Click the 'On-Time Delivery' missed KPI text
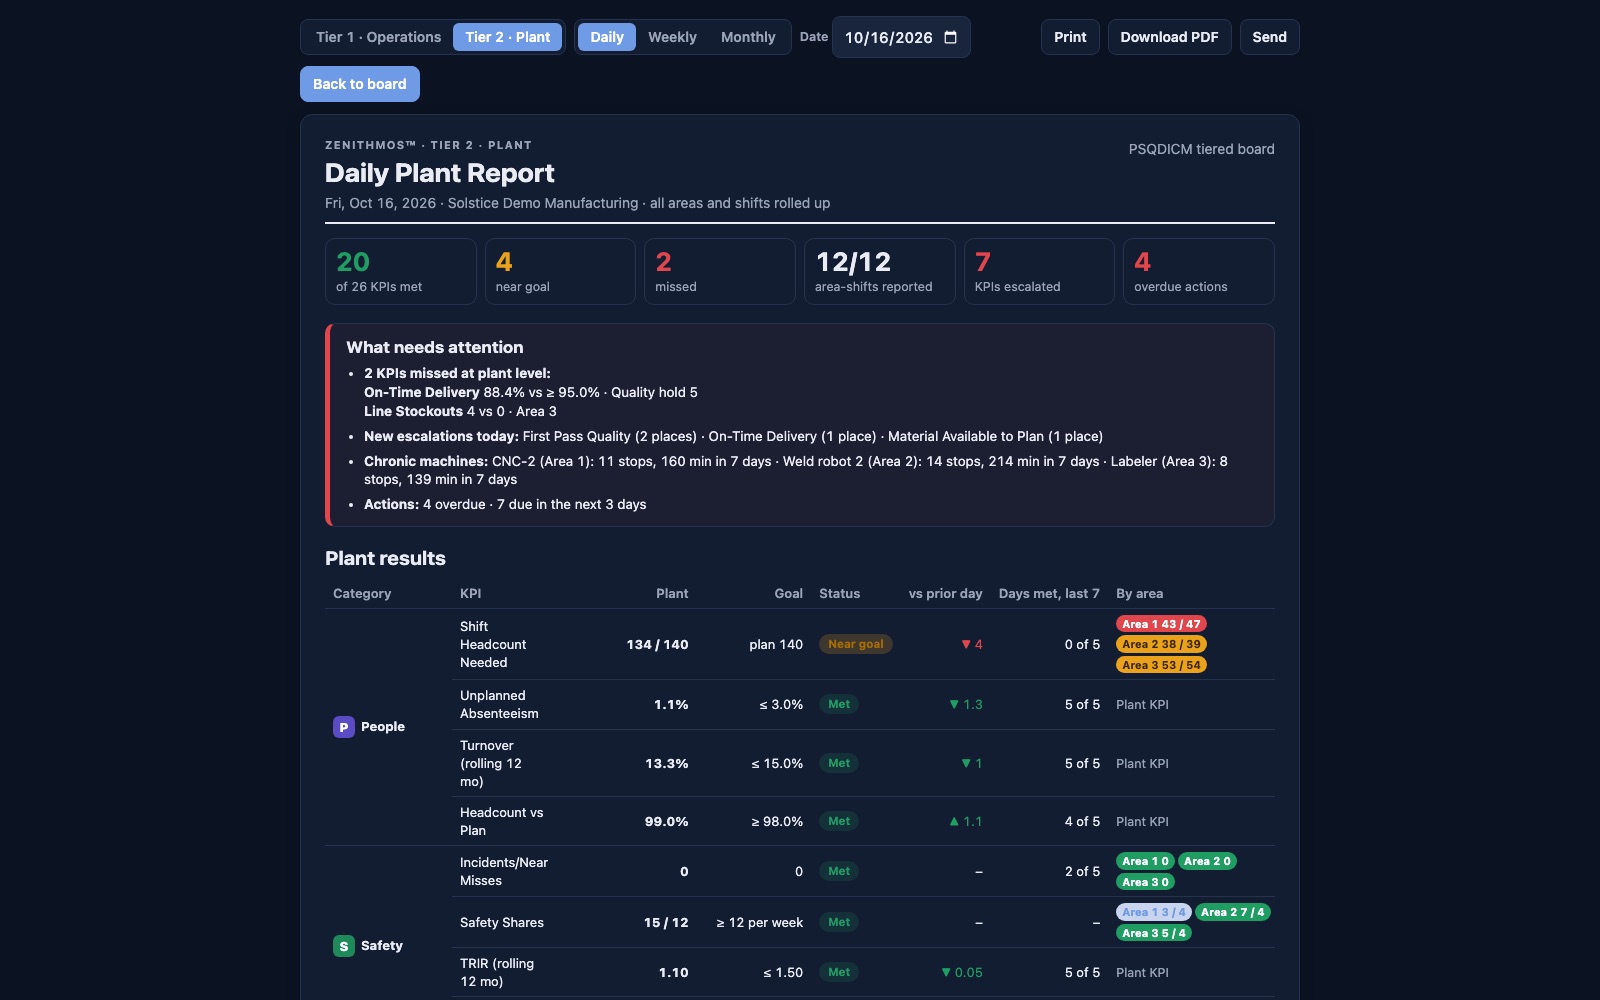 [x=421, y=392]
